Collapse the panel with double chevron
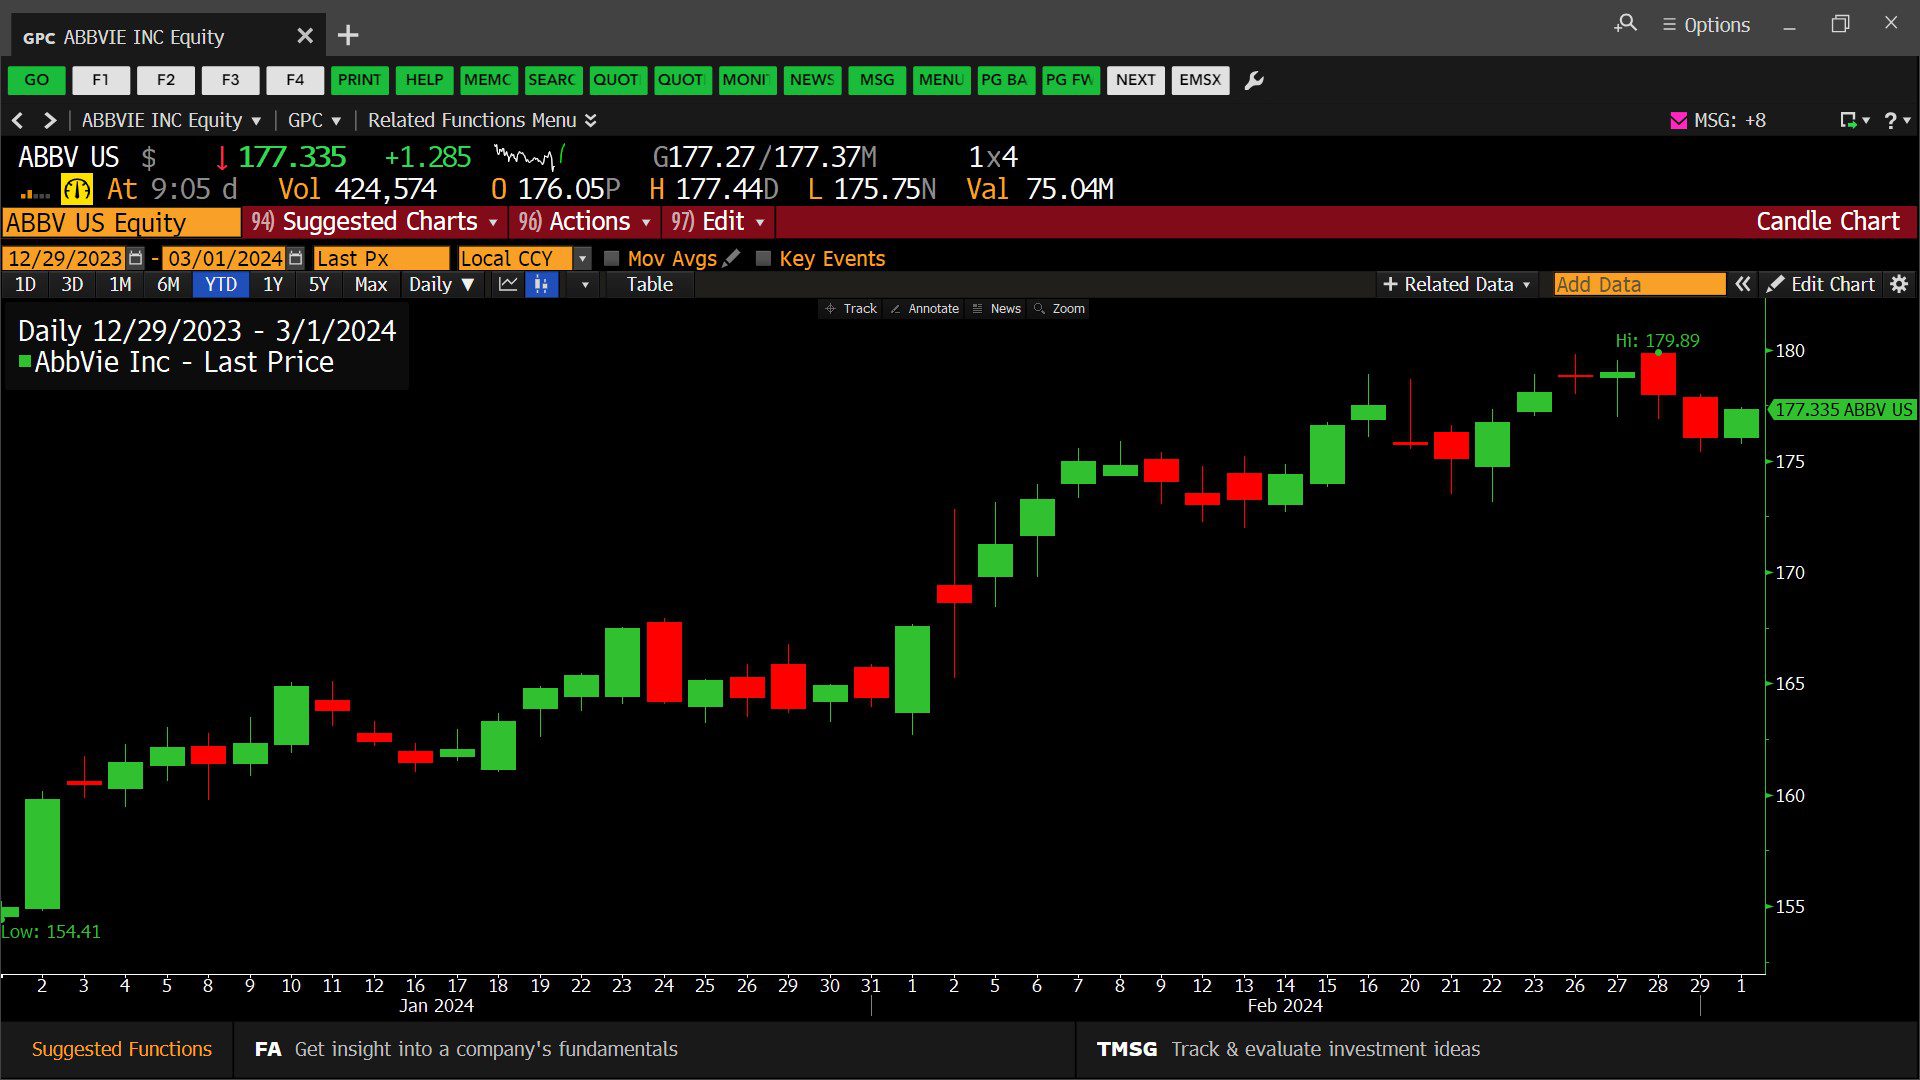Image resolution: width=1920 pixels, height=1080 pixels. coord(1743,284)
